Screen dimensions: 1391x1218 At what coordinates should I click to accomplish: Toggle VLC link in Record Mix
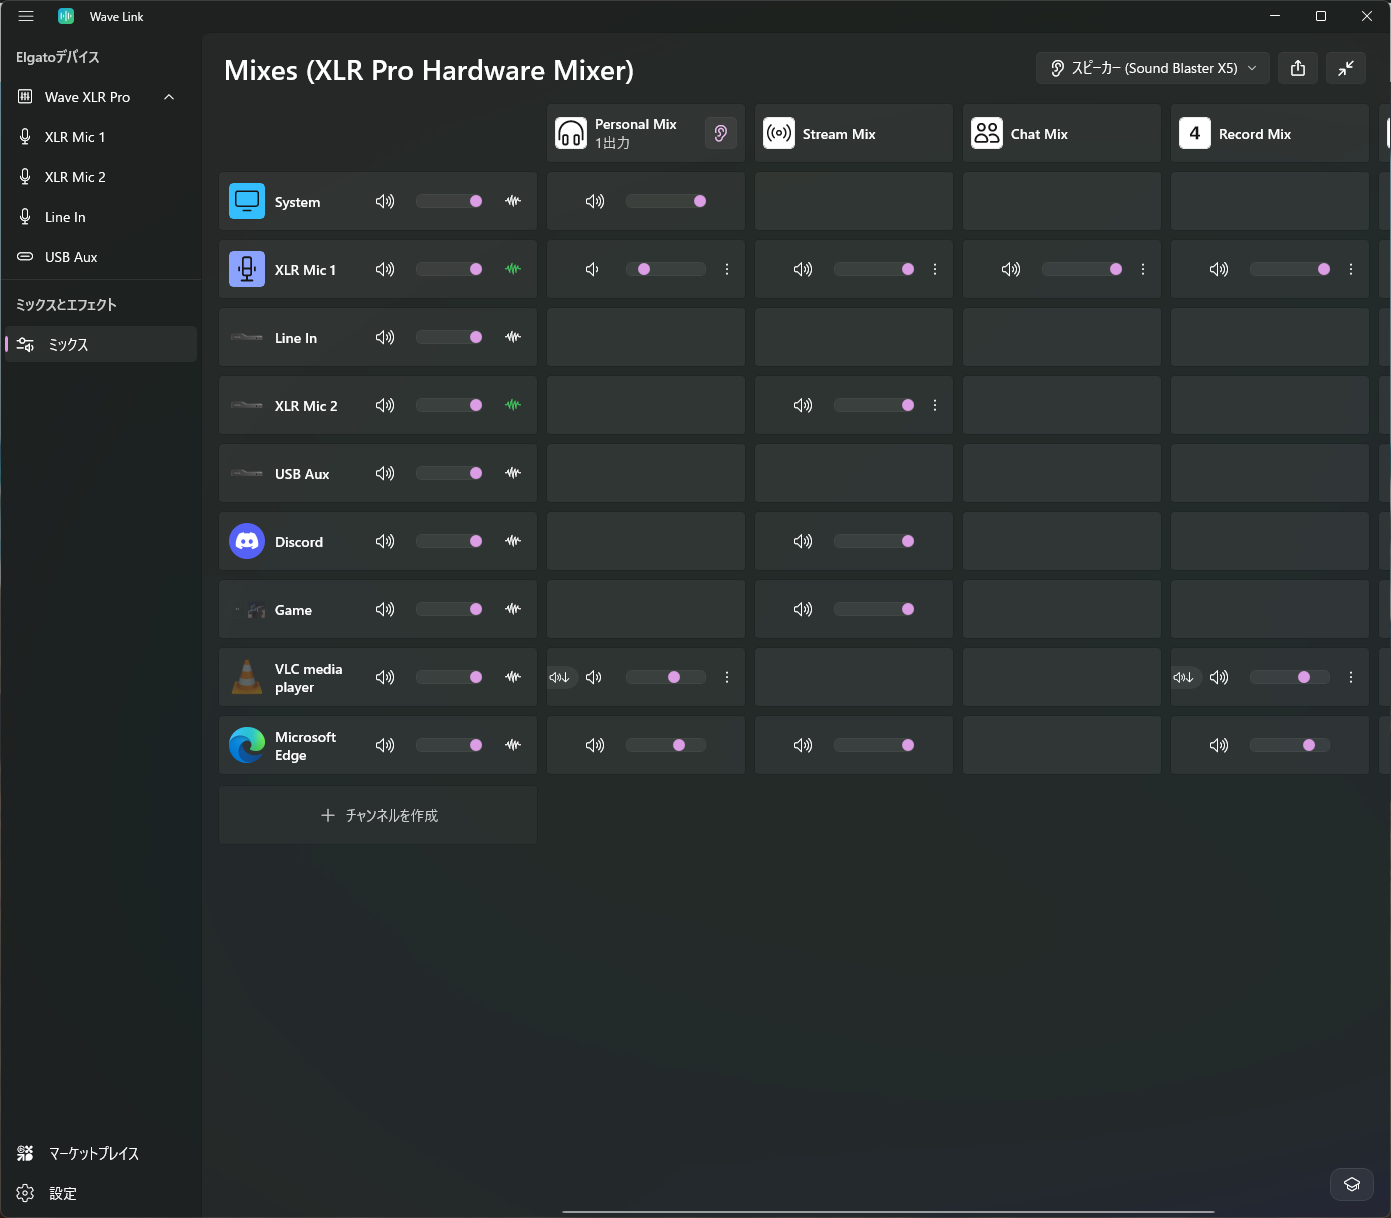pyautogui.click(x=1184, y=677)
